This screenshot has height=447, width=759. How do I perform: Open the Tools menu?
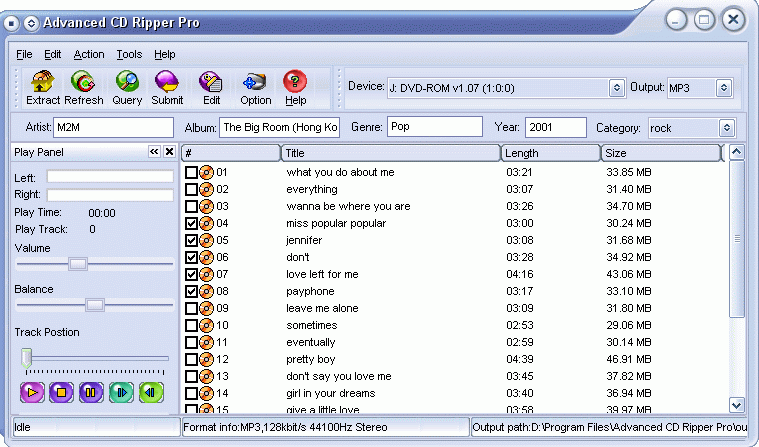click(x=129, y=54)
